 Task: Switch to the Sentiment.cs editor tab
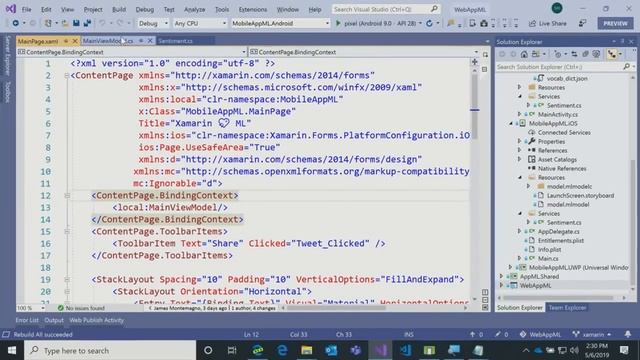tap(176, 41)
